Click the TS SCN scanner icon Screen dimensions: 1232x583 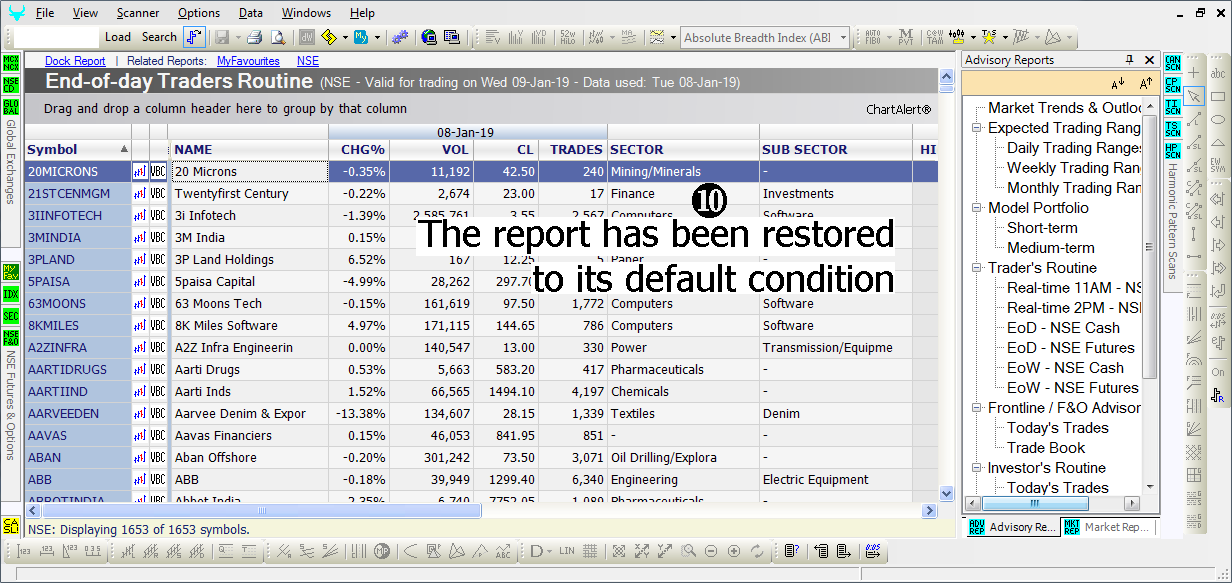1173,128
